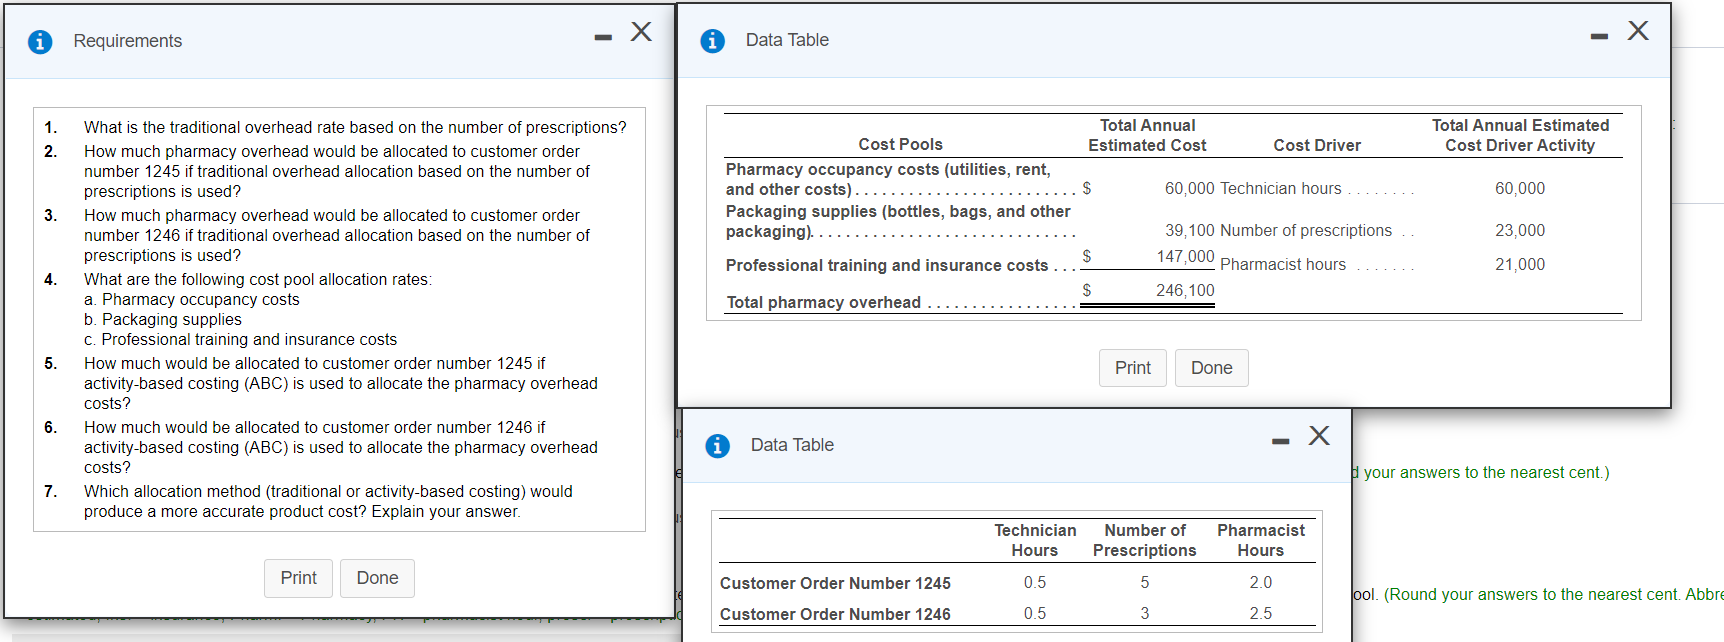Click the 'Total Annual Estimated Cost' header
Image resolution: width=1724 pixels, height=642 pixels.
click(1147, 135)
